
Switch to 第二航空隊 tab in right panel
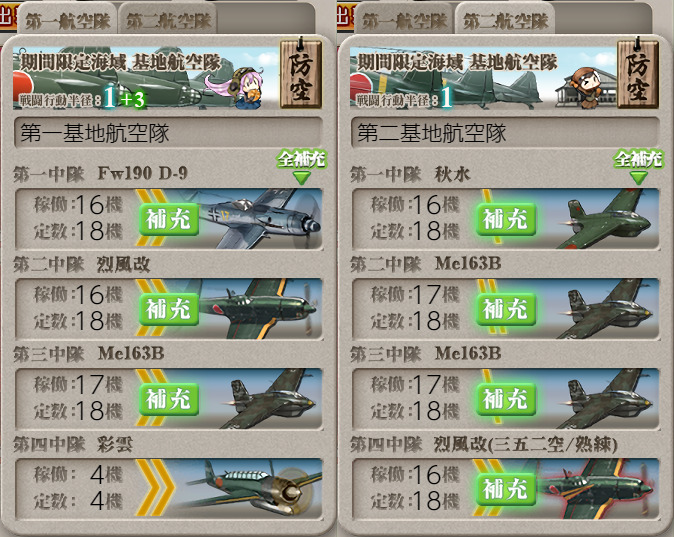505,21
